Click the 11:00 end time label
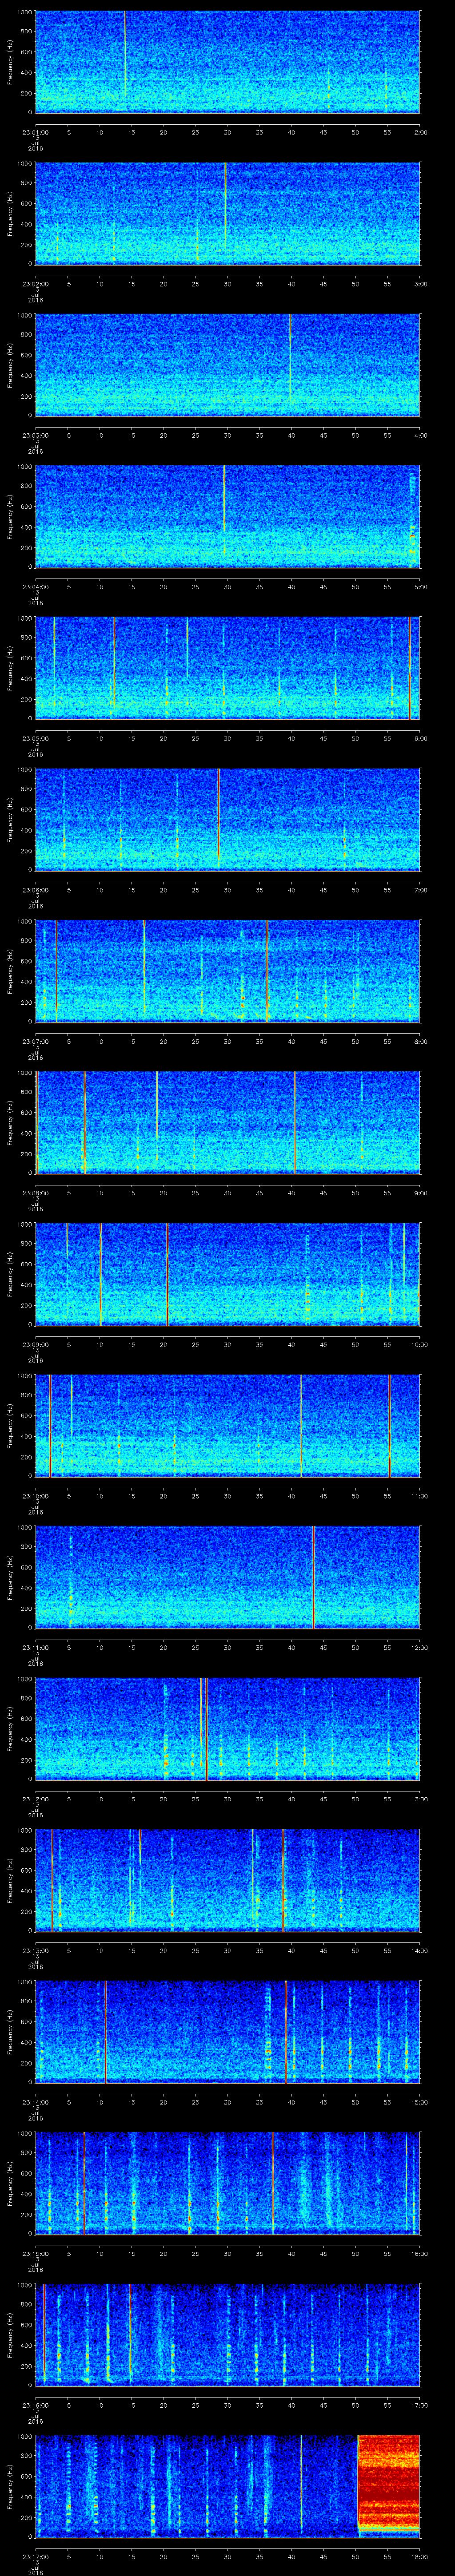Viewport: 455px width, 2576px height. click(420, 1495)
